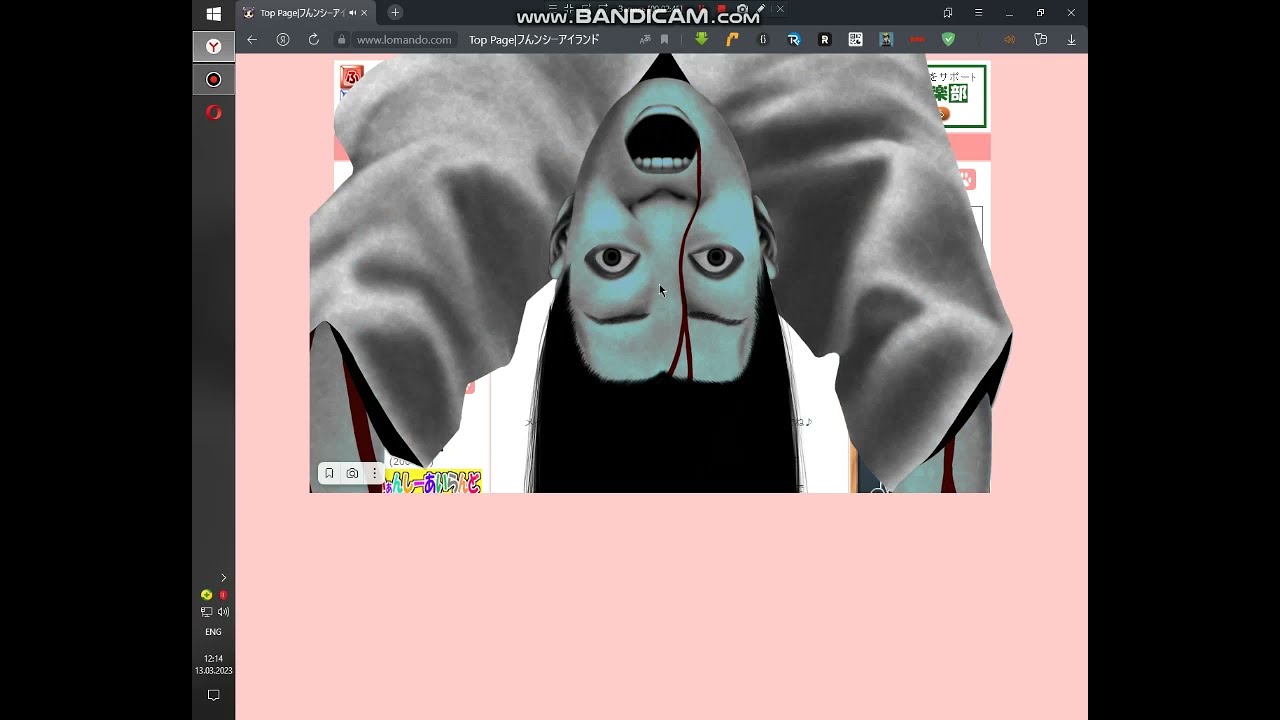Image resolution: width=1280 pixels, height=720 pixels.
Task: Open a new browser tab
Action: [x=395, y=12]
